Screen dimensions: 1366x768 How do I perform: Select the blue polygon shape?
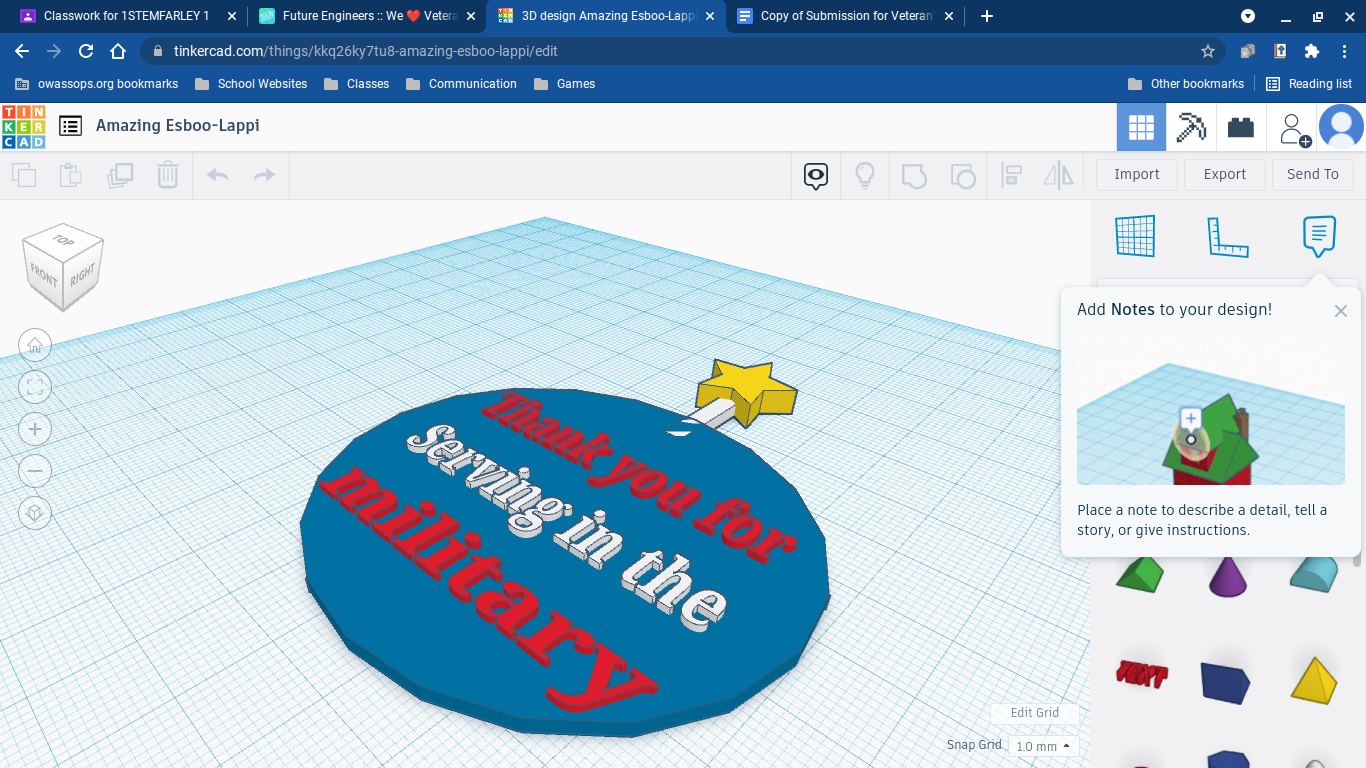[x=1226, y=681]
